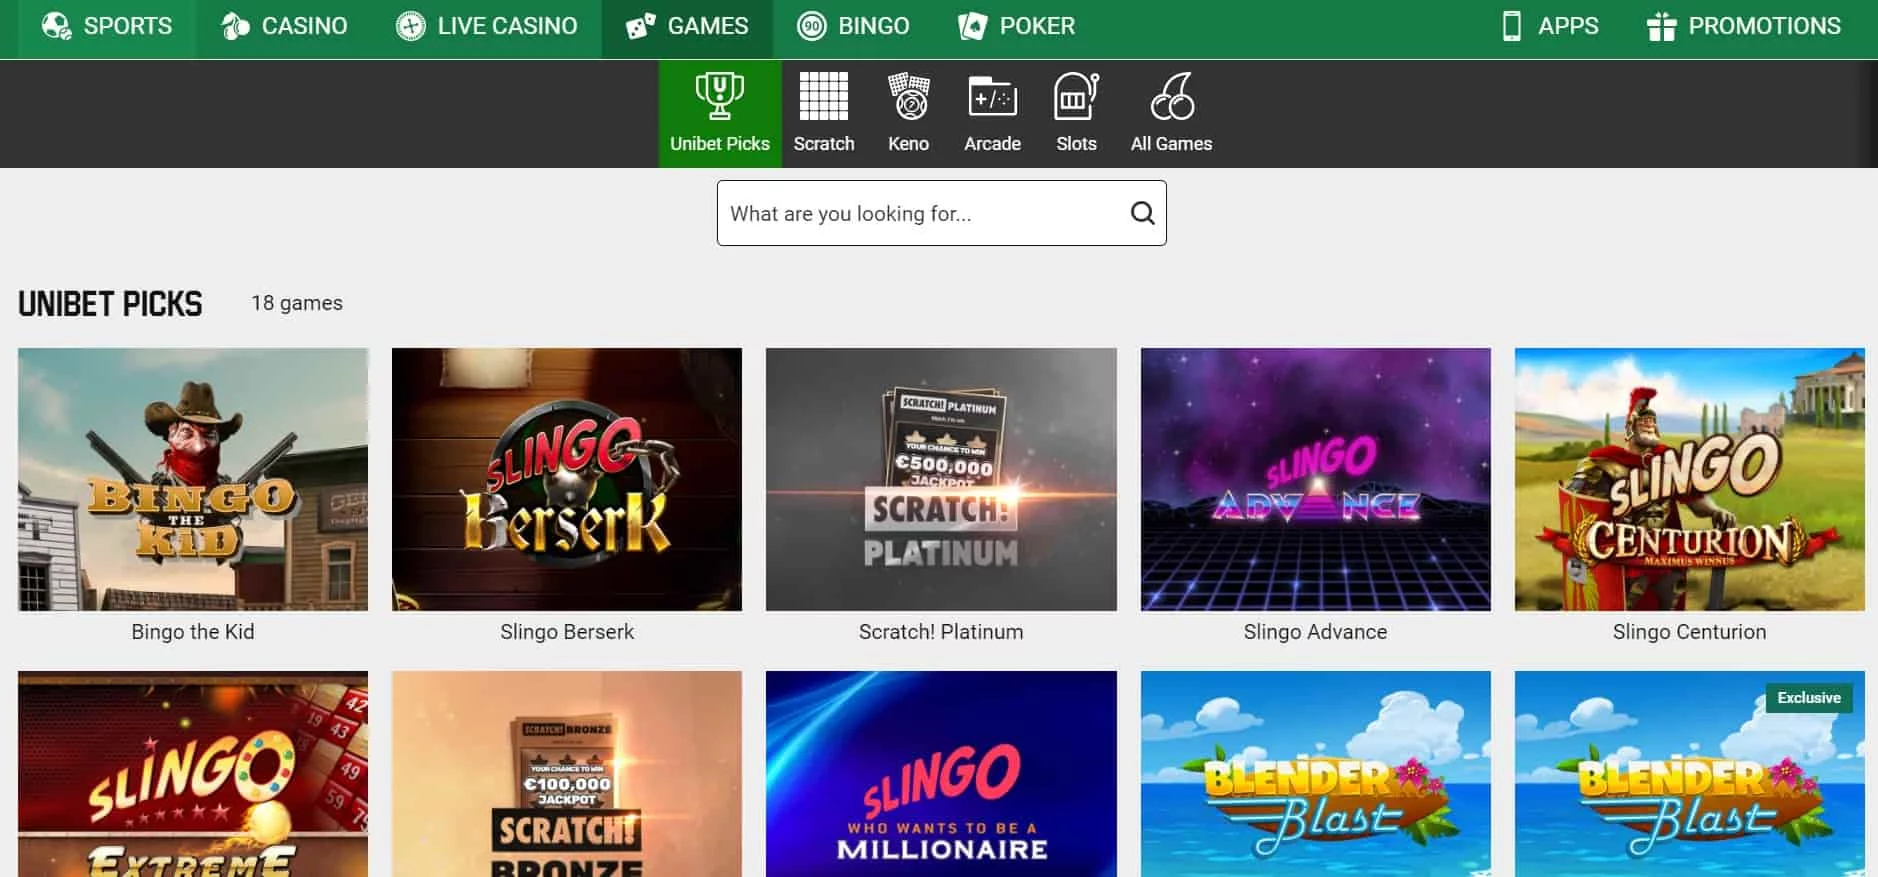Click the Unibet Picks trophy icon
The height and width of the screenshot is (877, 1878).
719,96
